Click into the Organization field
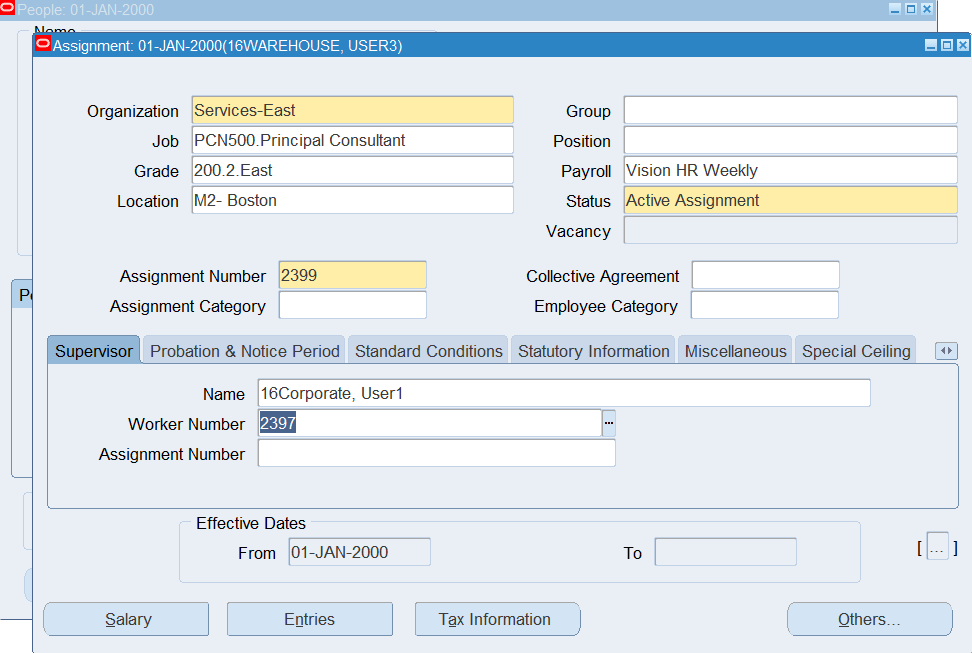The image size is (972, 653). pos(352,111)
